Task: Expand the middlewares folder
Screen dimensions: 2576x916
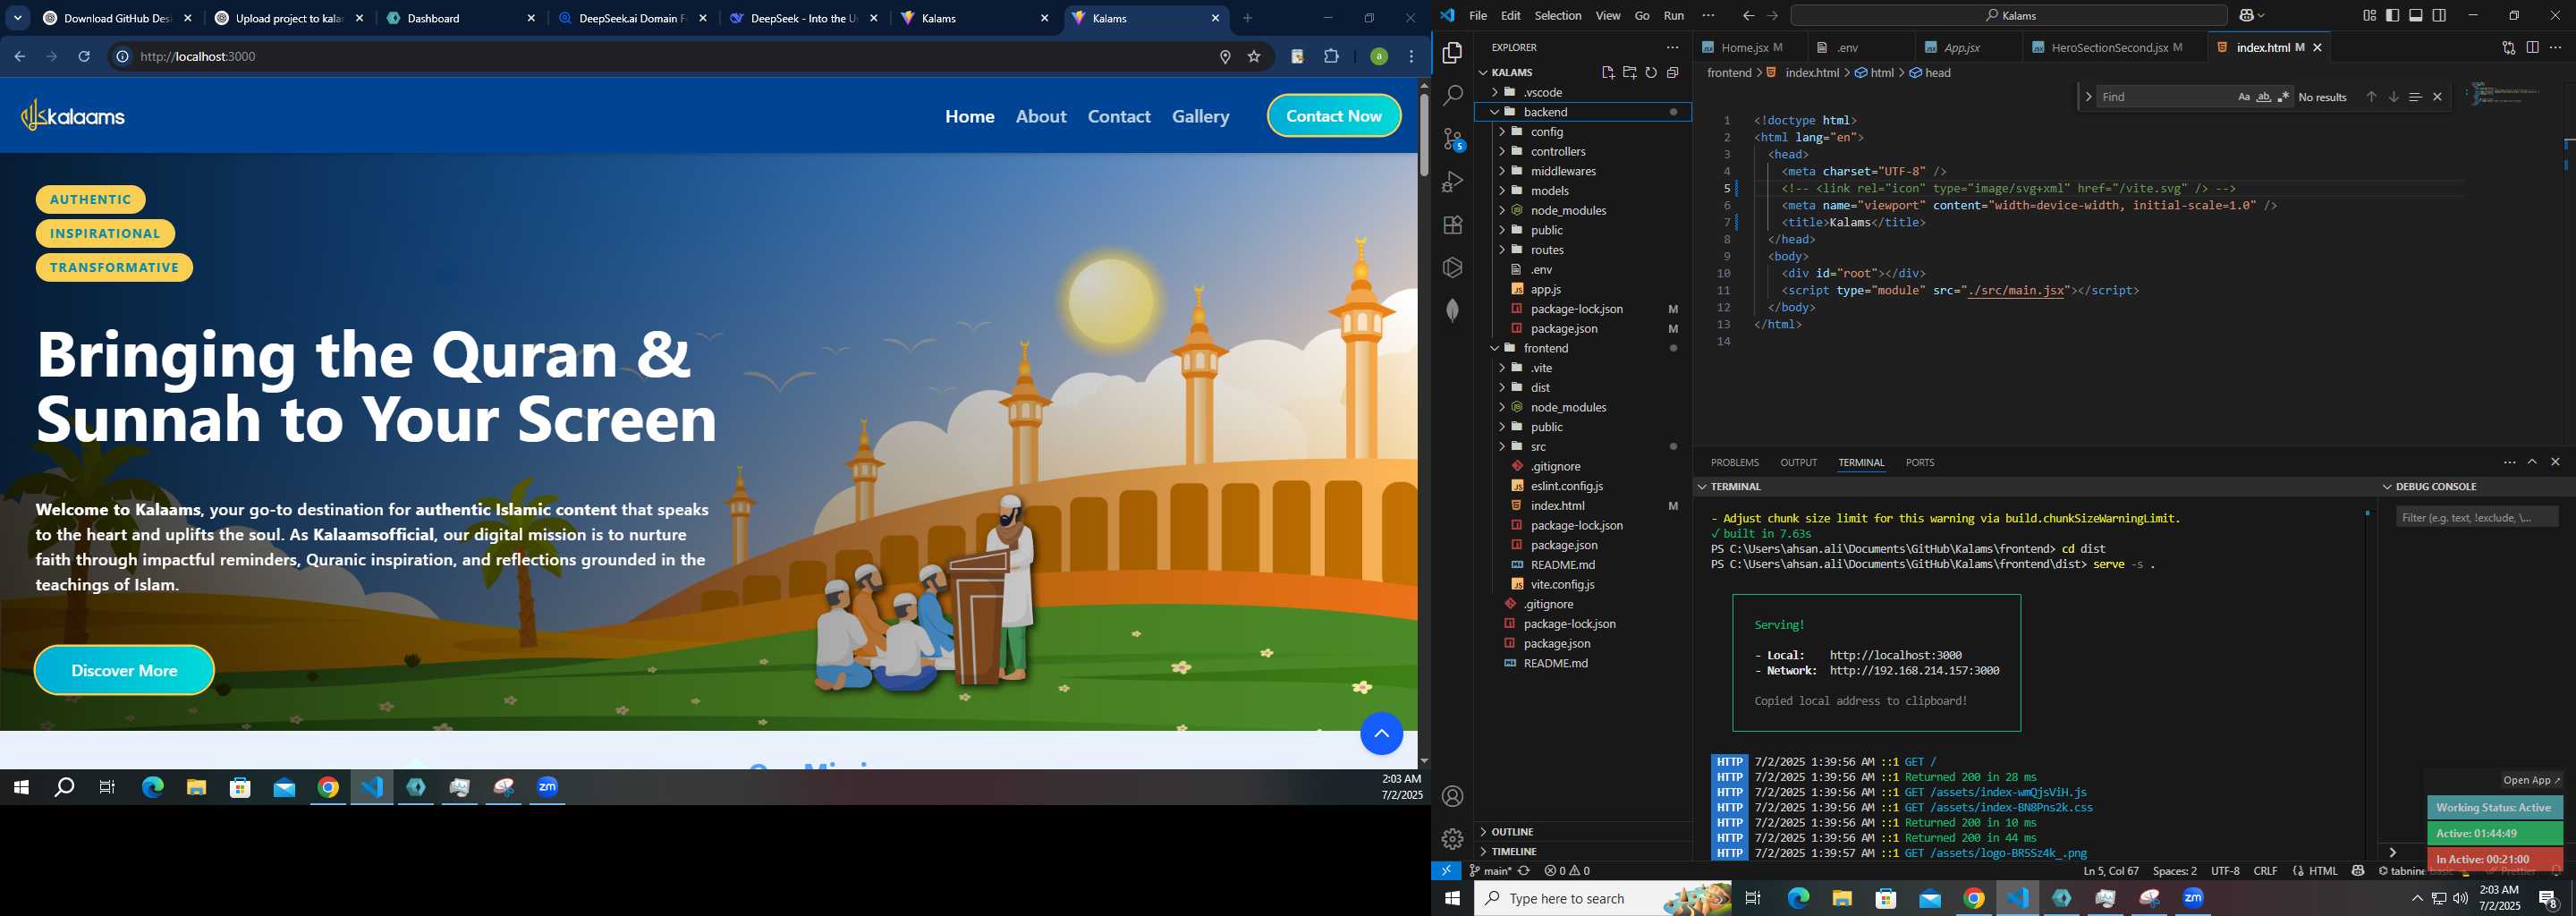Action: (x=1501, y=171)
